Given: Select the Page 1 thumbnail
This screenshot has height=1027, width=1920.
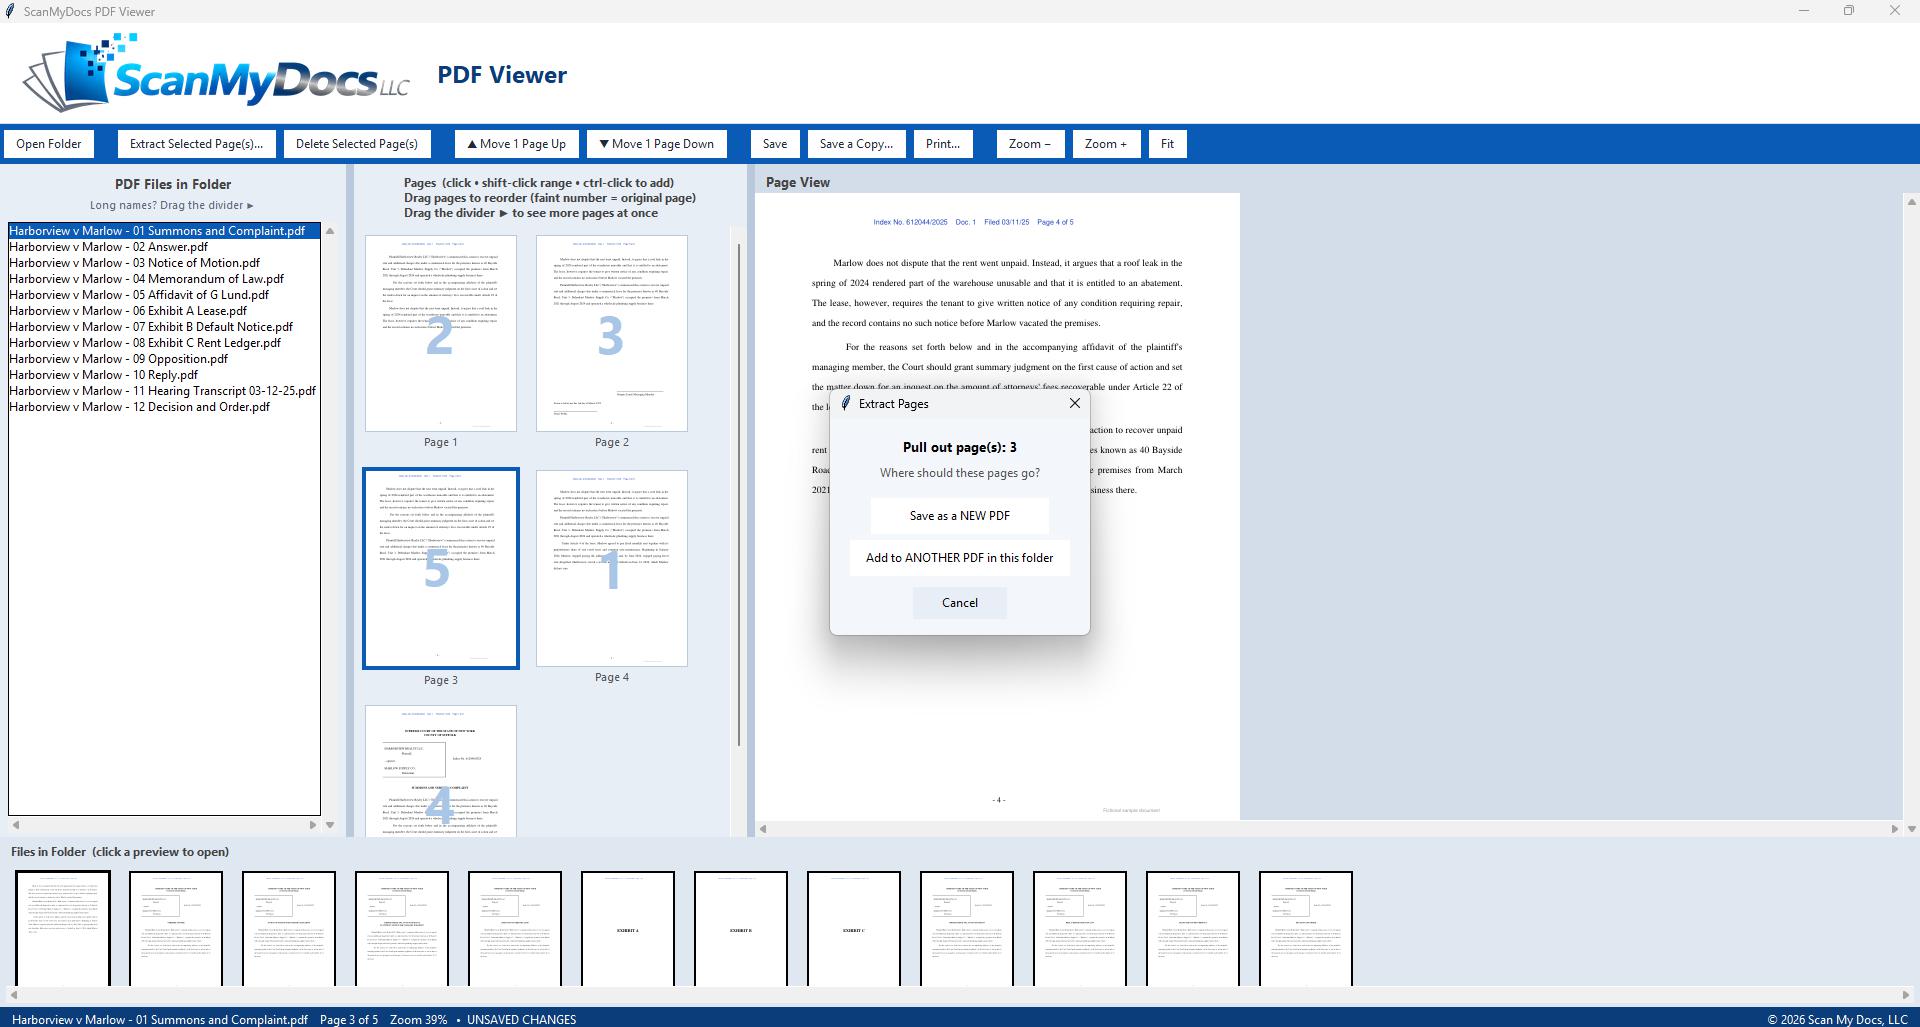Looking at the screenshot, I should click(x=441, y=334).
